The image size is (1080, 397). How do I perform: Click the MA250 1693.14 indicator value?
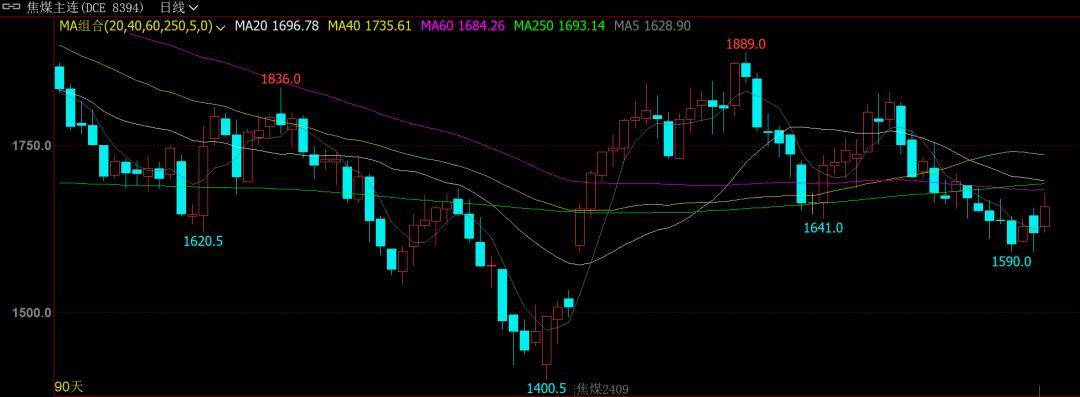coord(559,26)
